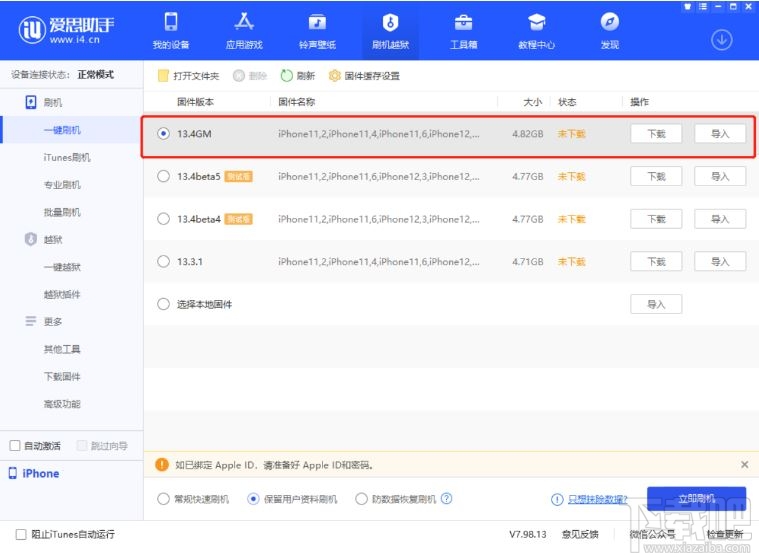
Task: Import firmware for 13.4GM row
Action: [x=720, y=134]
